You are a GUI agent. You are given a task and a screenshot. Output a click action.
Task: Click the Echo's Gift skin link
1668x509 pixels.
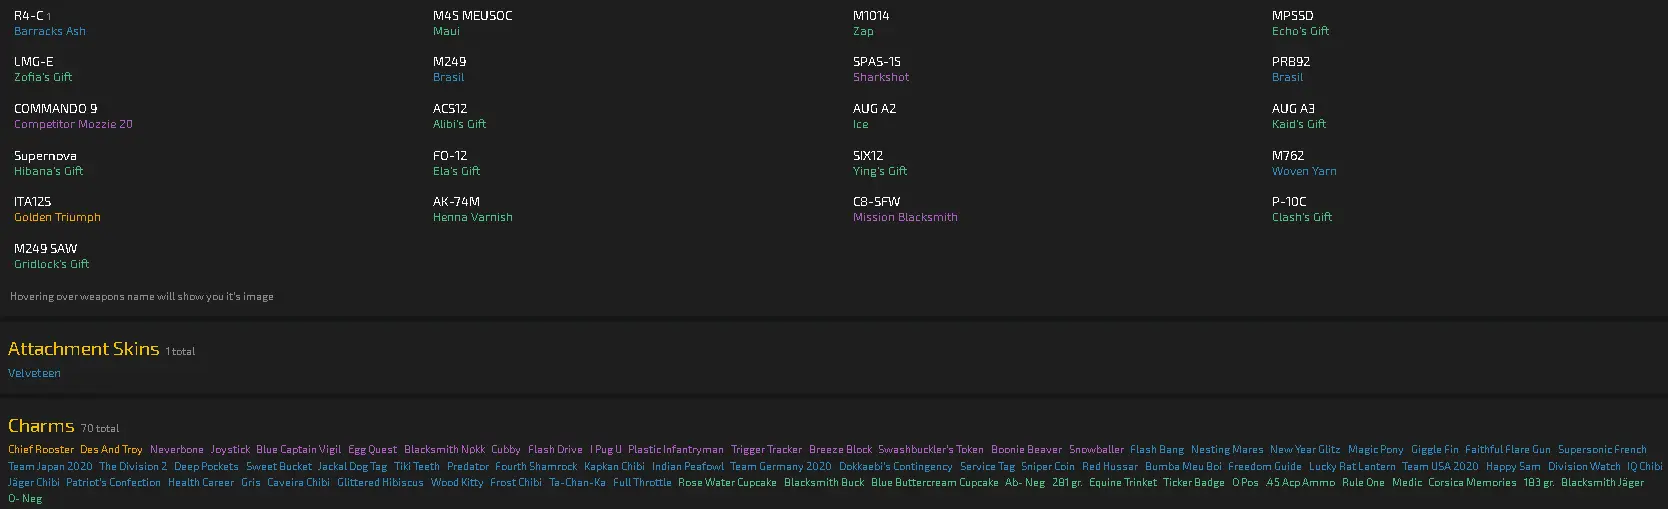coord(1300,31)
